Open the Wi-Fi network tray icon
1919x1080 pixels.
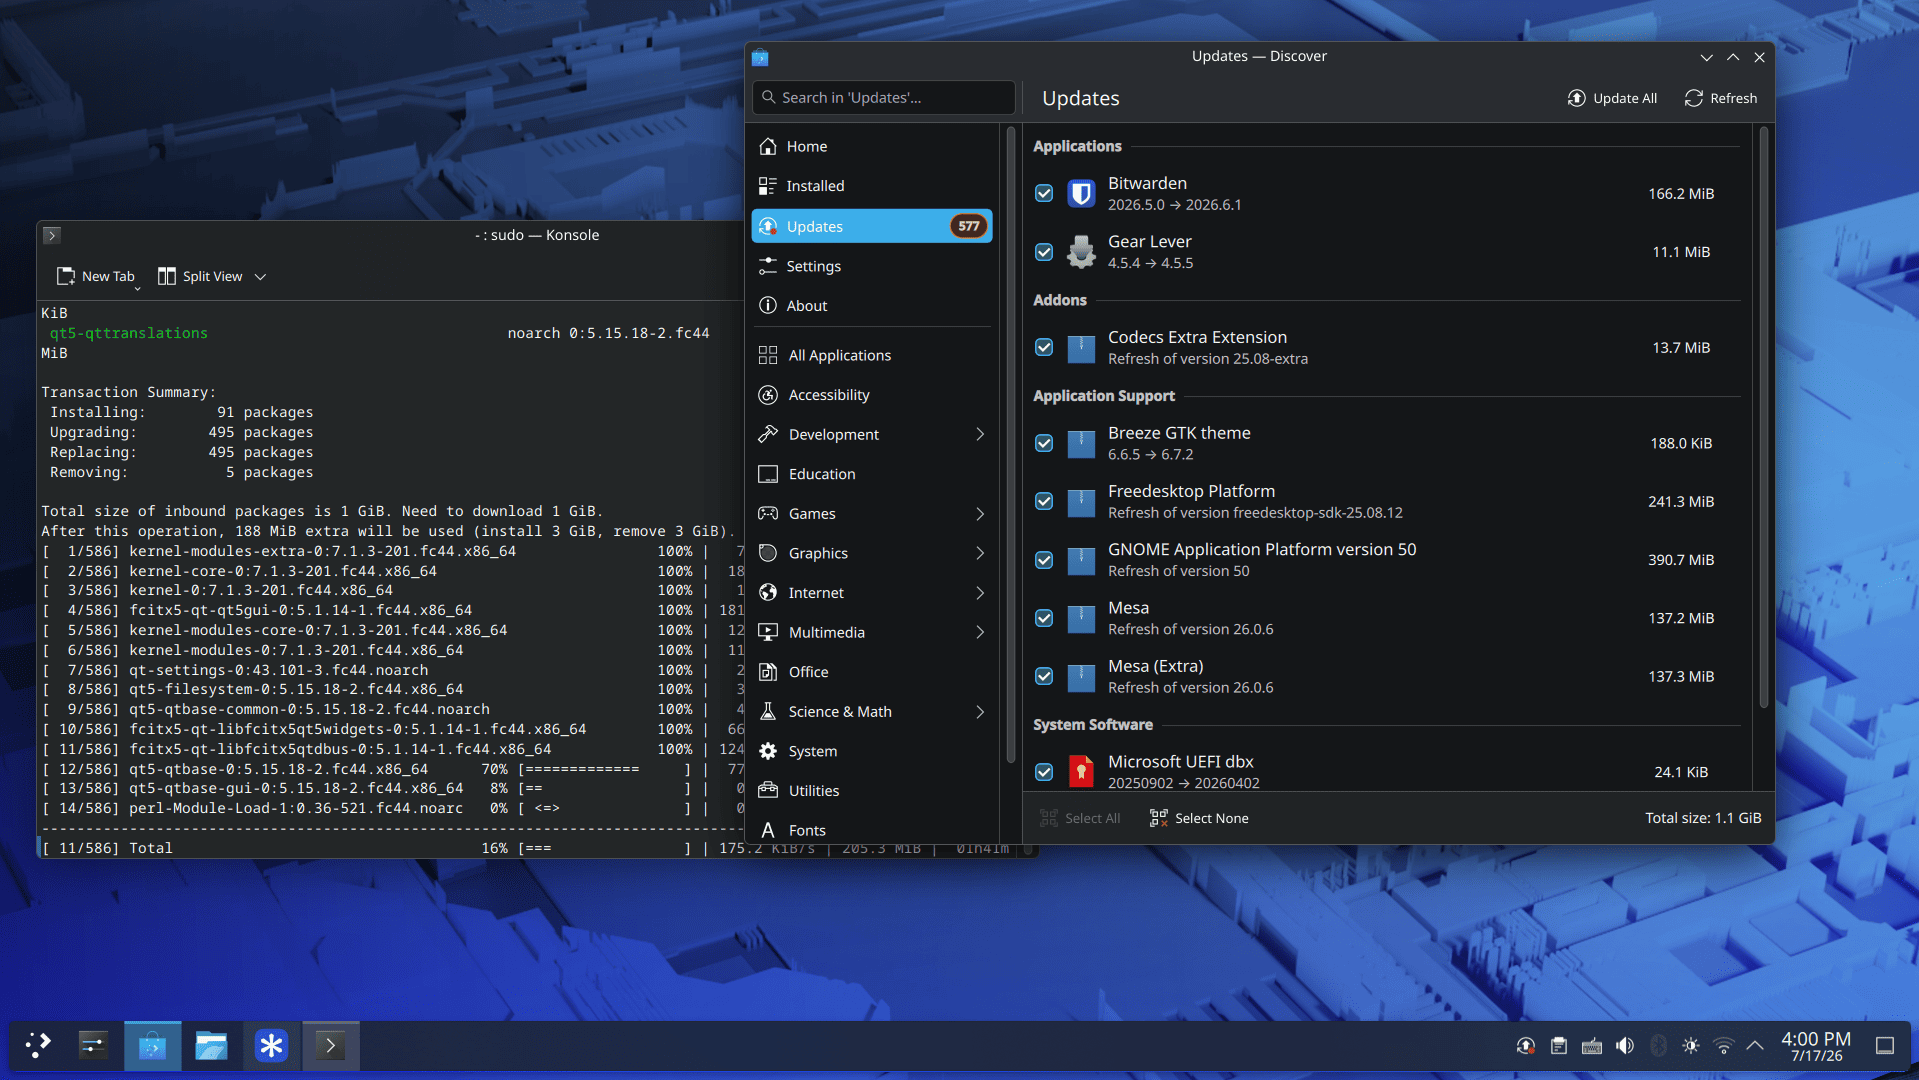point(1723,1046)
